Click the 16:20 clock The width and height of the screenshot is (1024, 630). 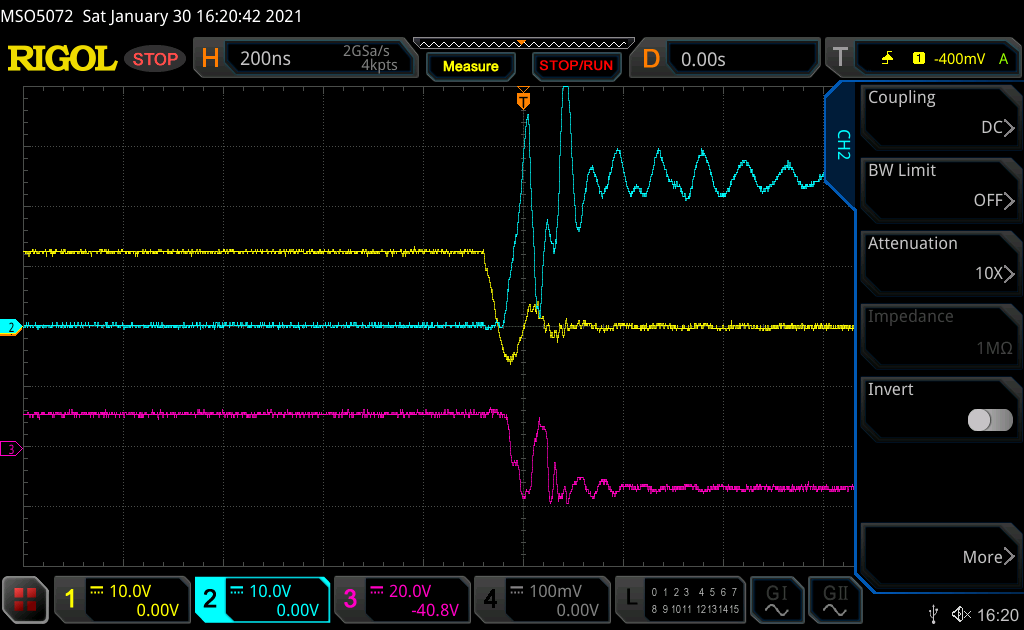(998, 614)
